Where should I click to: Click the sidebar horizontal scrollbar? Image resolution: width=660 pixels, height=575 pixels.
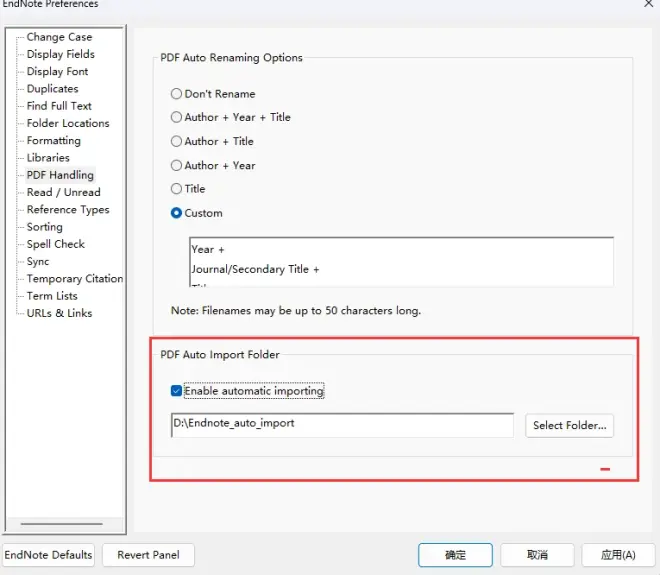61,524
